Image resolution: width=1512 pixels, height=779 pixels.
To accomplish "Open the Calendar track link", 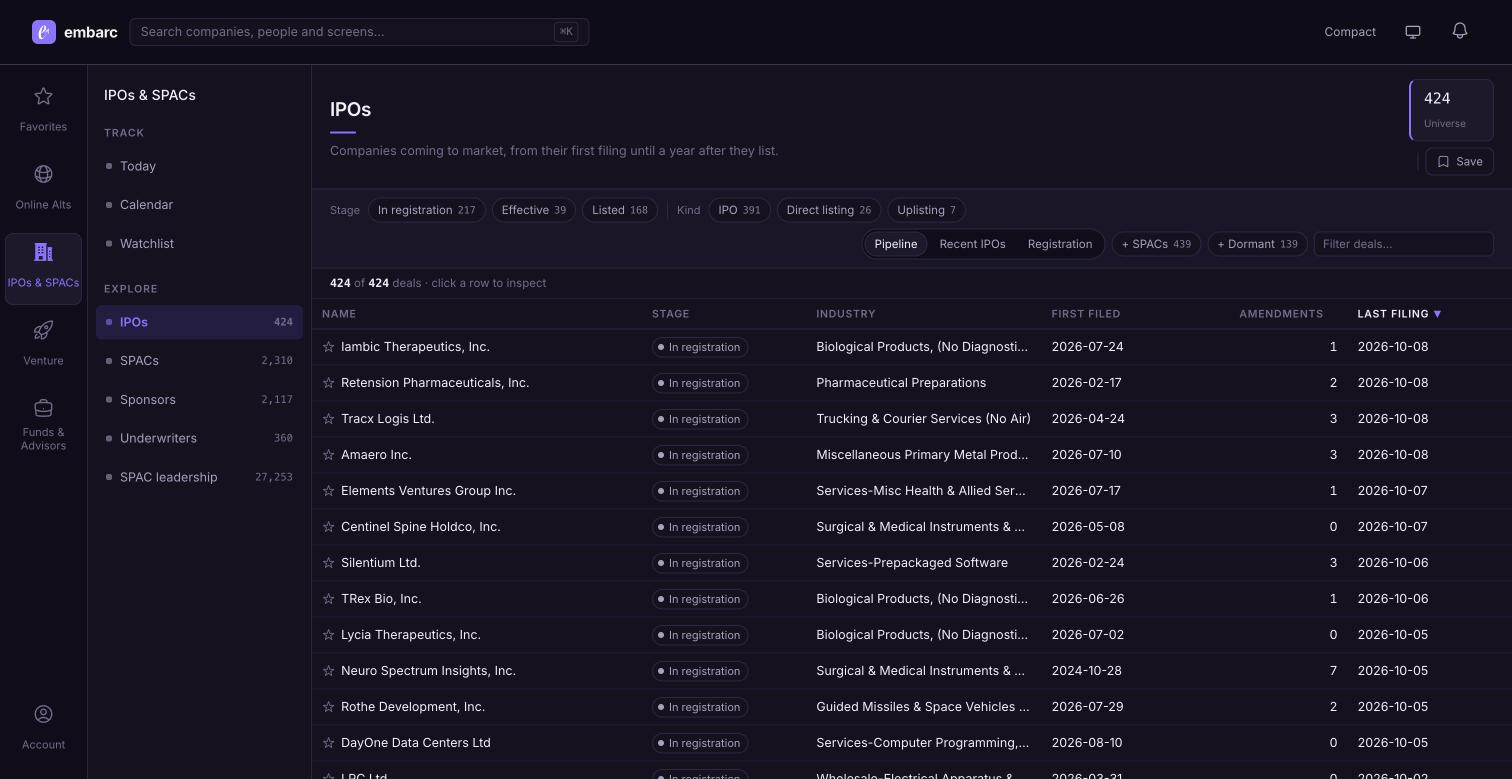I will pyautogui.click(x=199, y=205).
